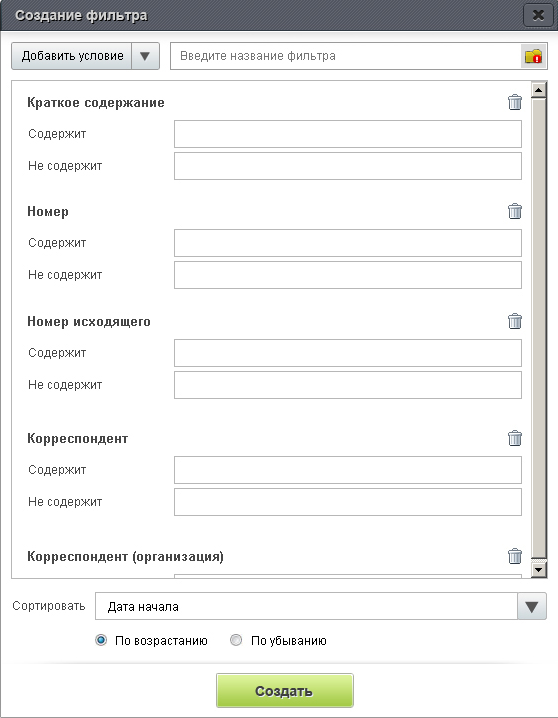
Task: Select По возрастанию sort order
Action: tap(101, 640)
